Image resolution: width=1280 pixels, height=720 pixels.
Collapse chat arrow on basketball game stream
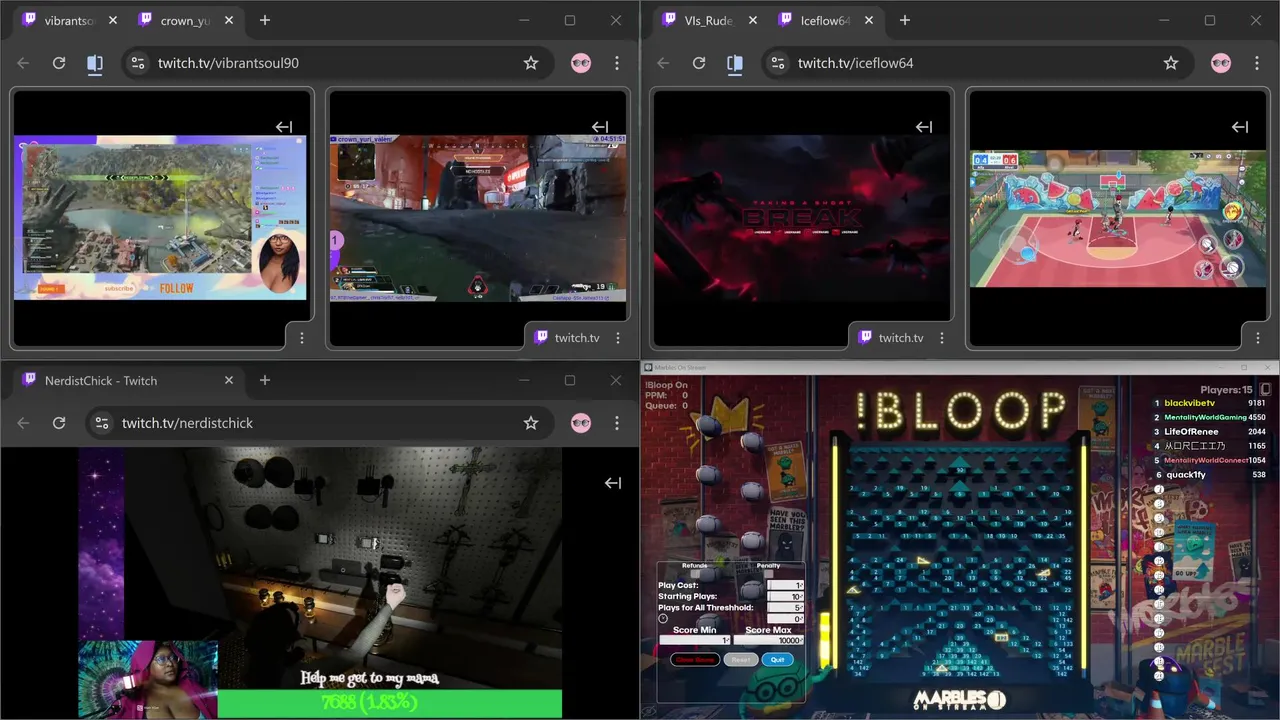pyautogui.click(x=1240, y=127)
